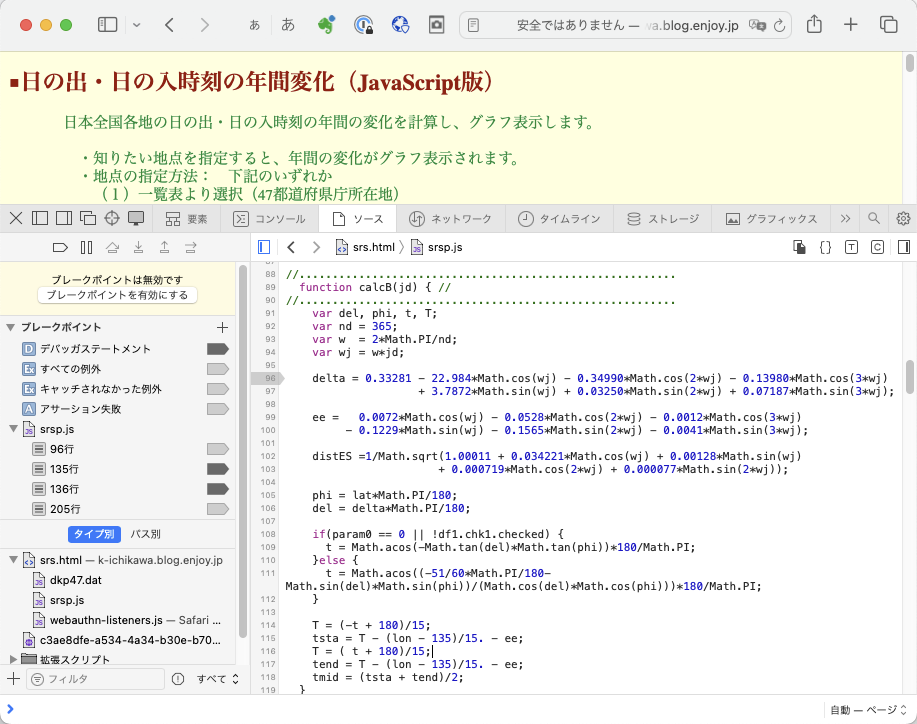Toggle the 205行 breakpoint
Viewport: 917px width, 724px height.
click(218, 509)
